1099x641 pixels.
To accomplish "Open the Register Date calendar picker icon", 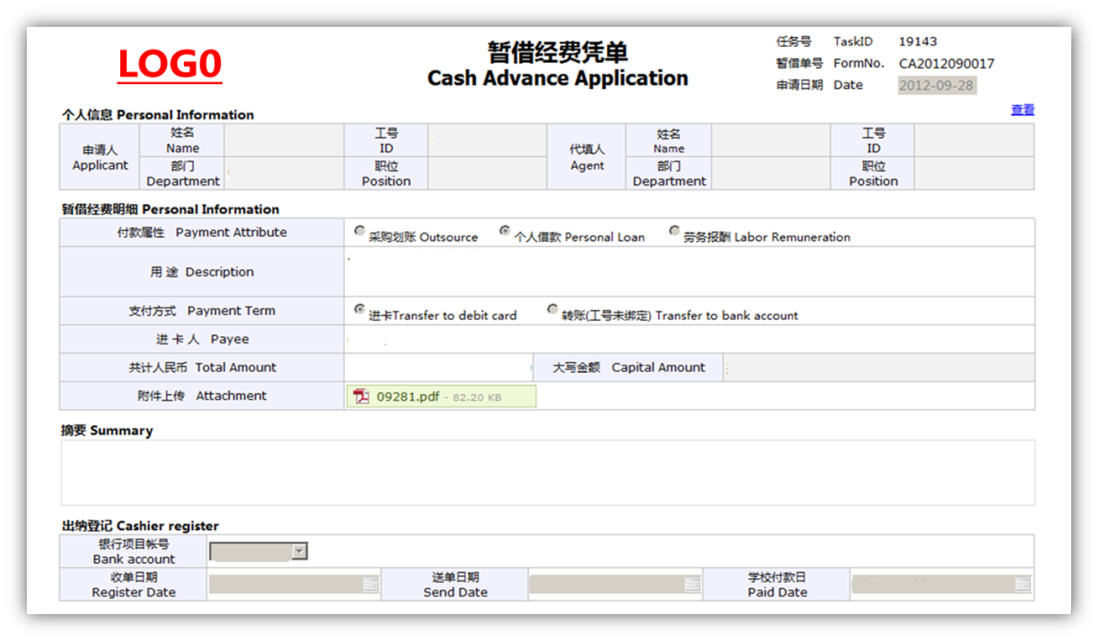I will [370, 584].
